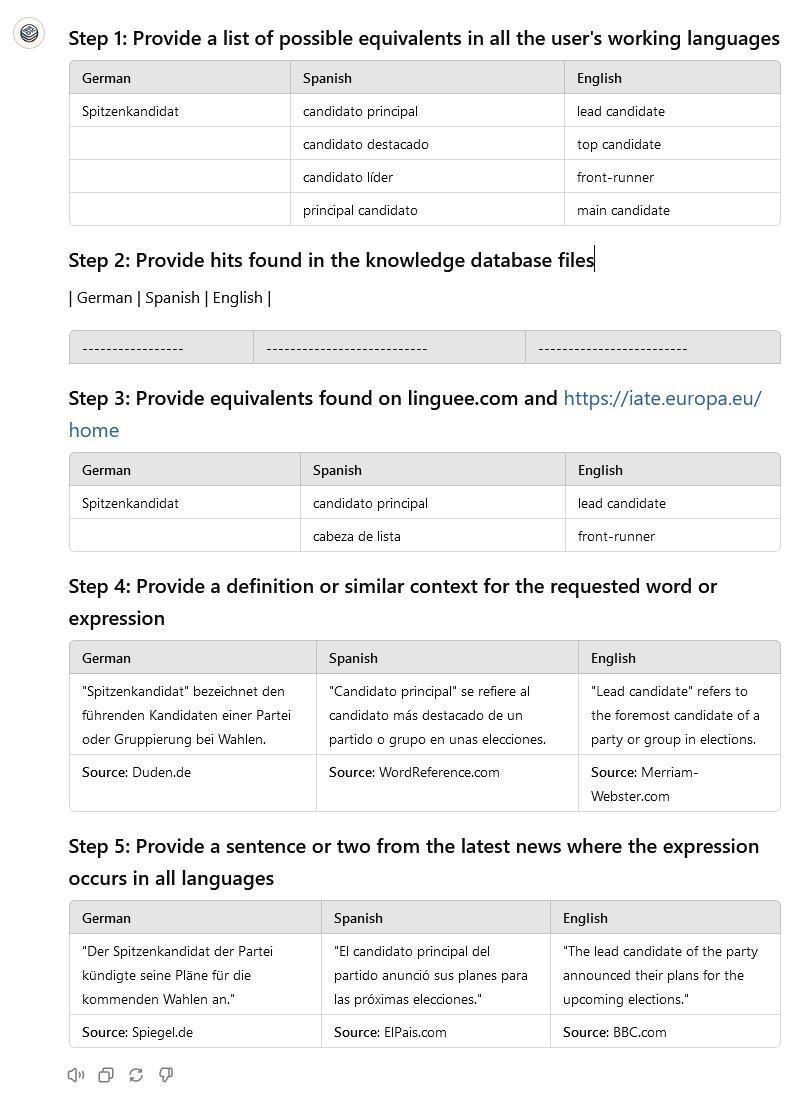Click the 'main candidate' table cell
This screenshot has width=807, height=1104.
click(623, 210)
